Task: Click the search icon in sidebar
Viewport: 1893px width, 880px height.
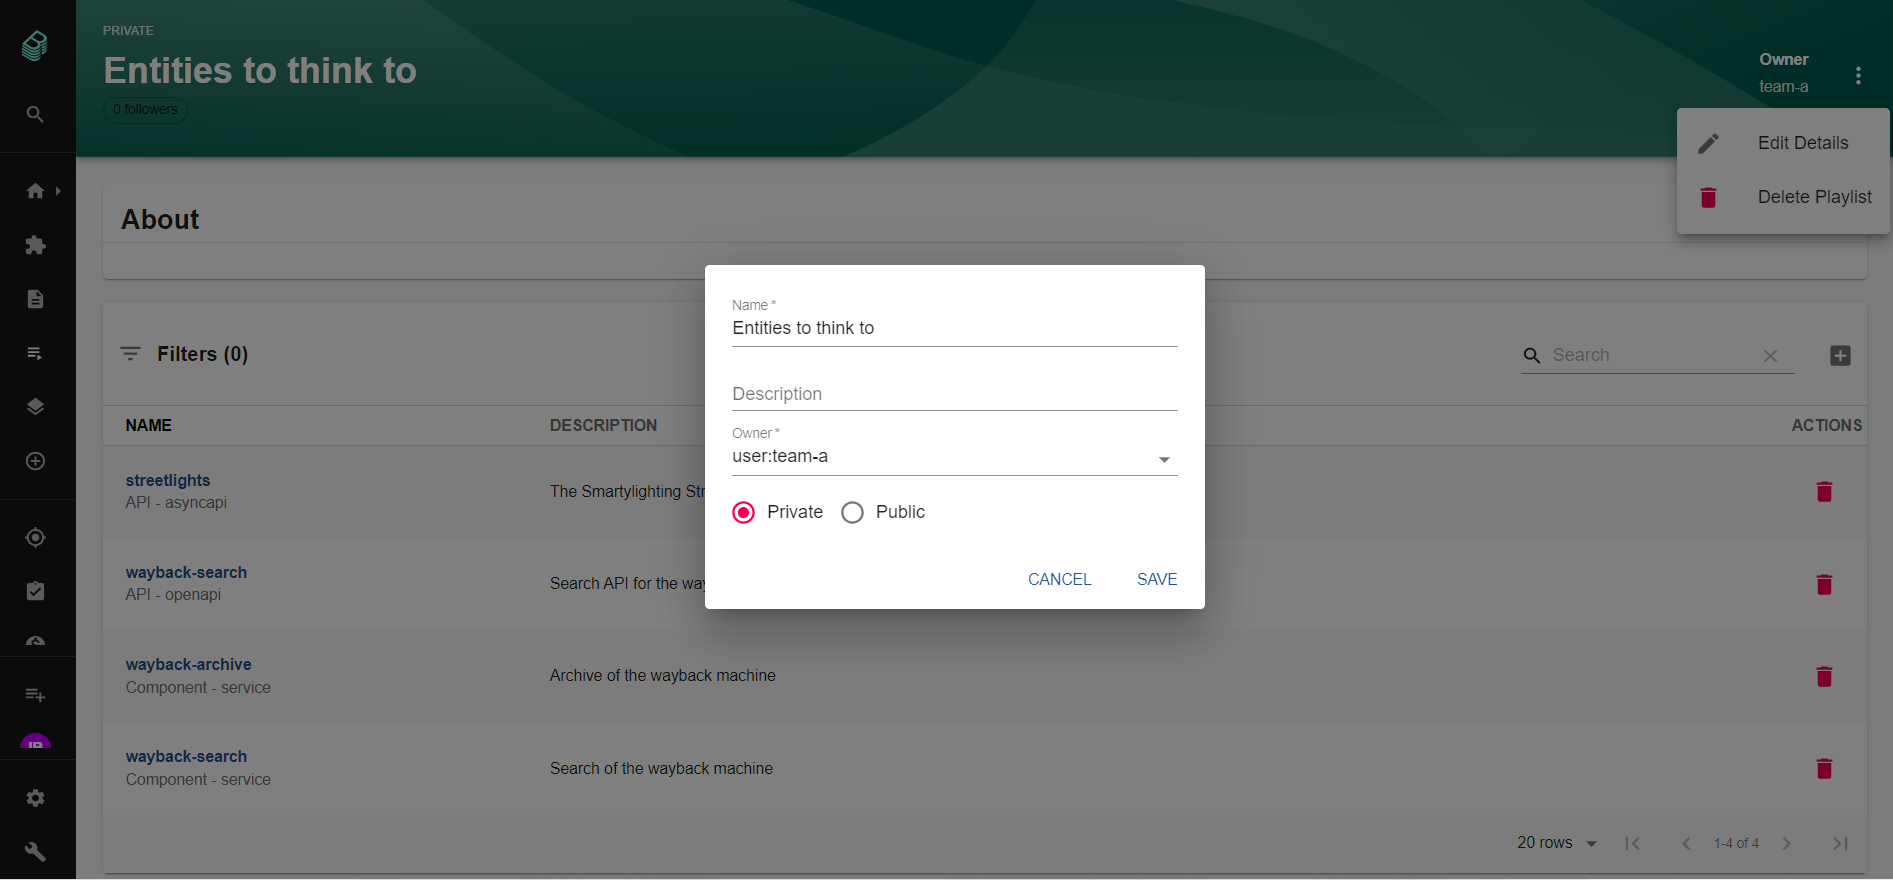Action: [x=35, y=114]
